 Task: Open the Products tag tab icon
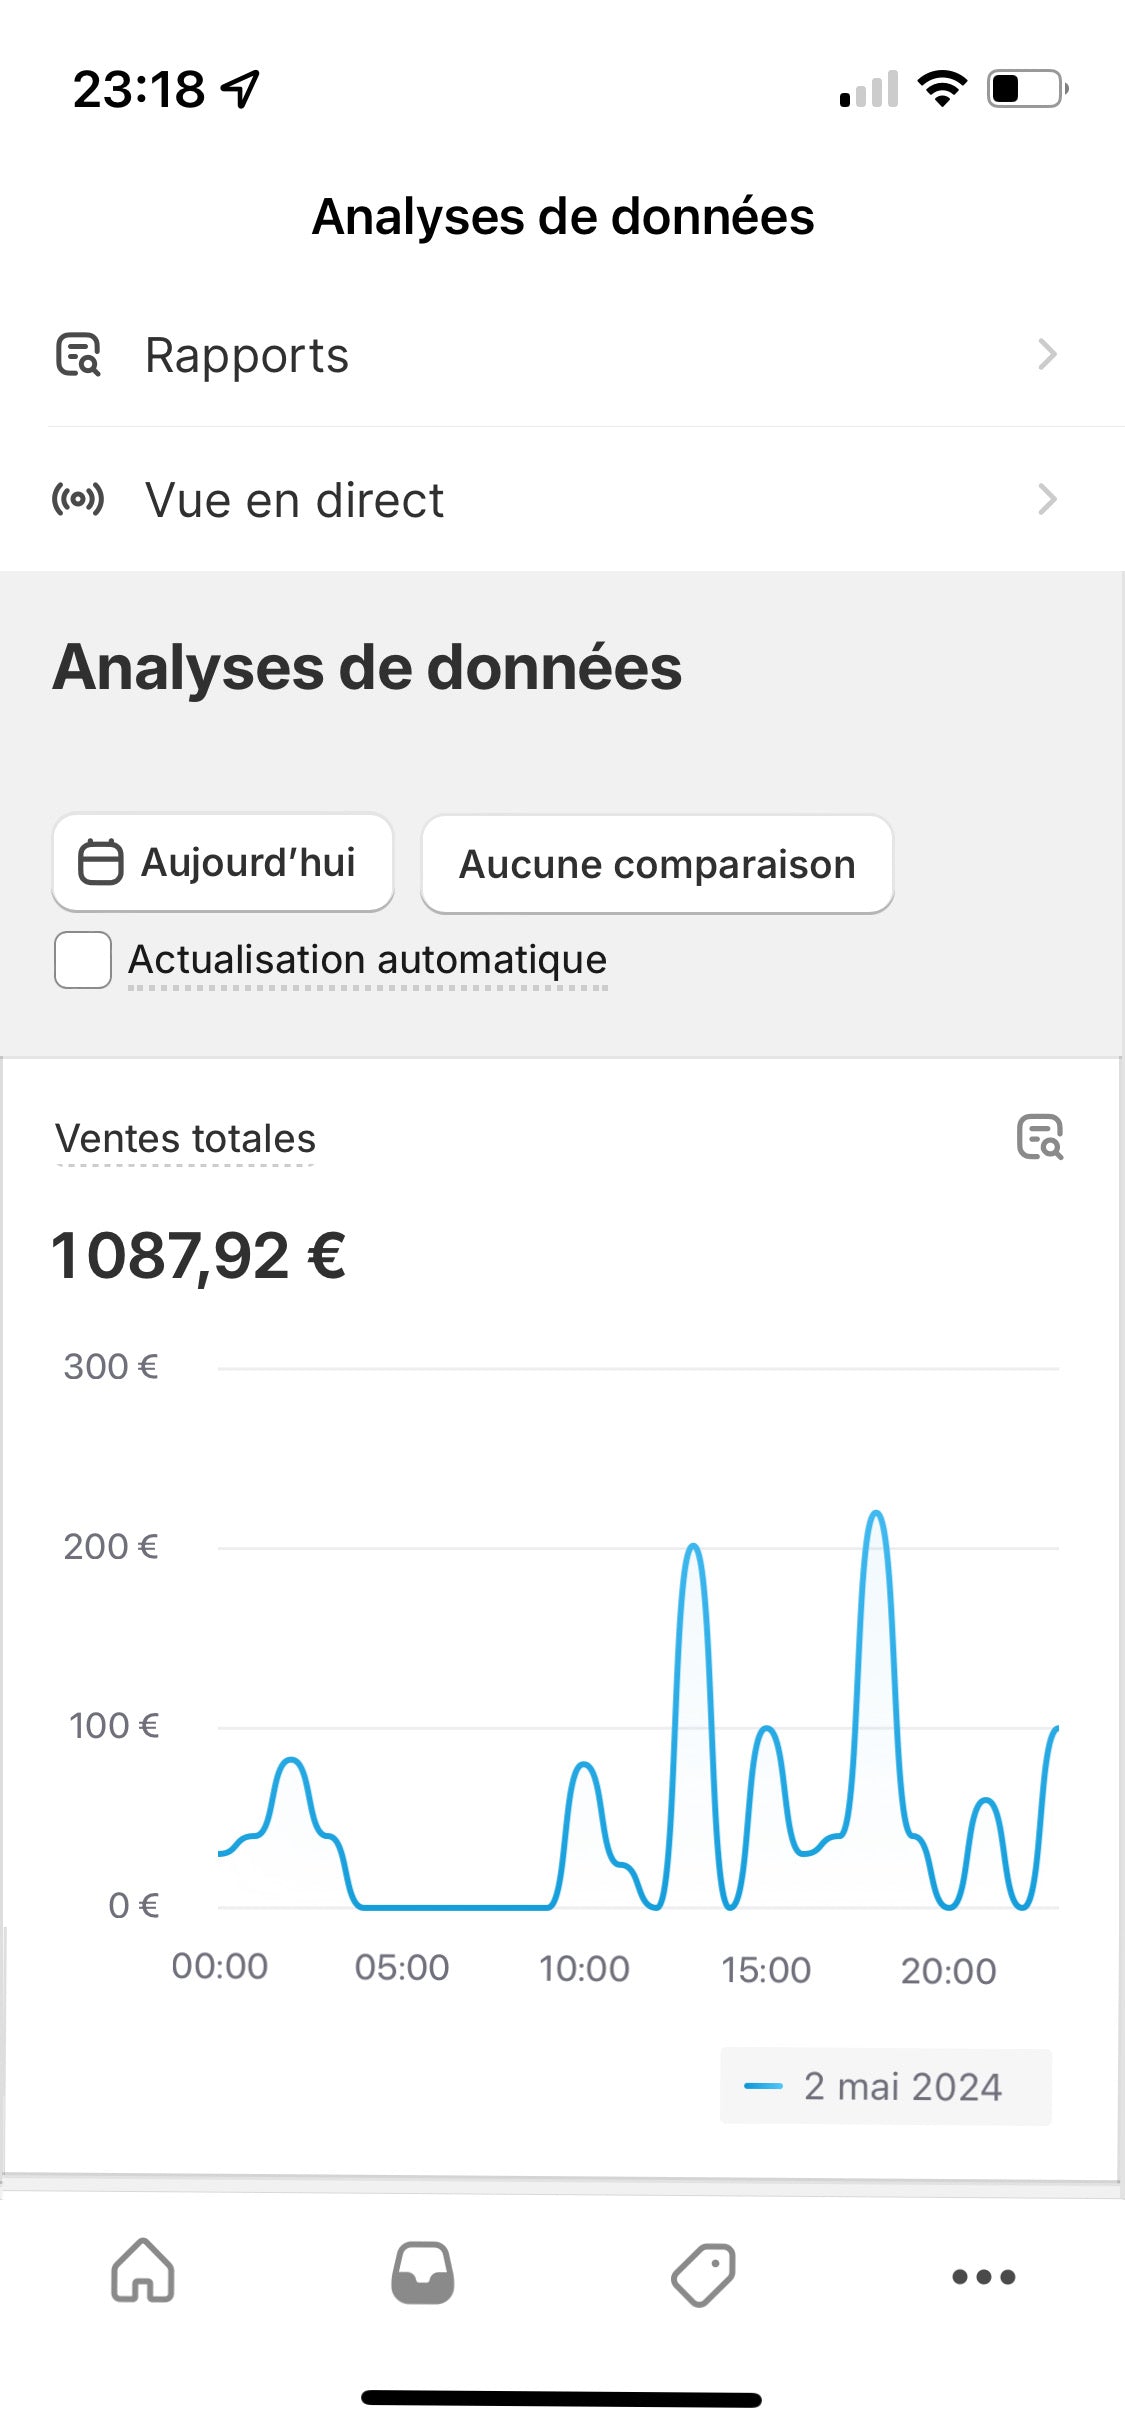pyautogui.click(x=703, y=2274)
